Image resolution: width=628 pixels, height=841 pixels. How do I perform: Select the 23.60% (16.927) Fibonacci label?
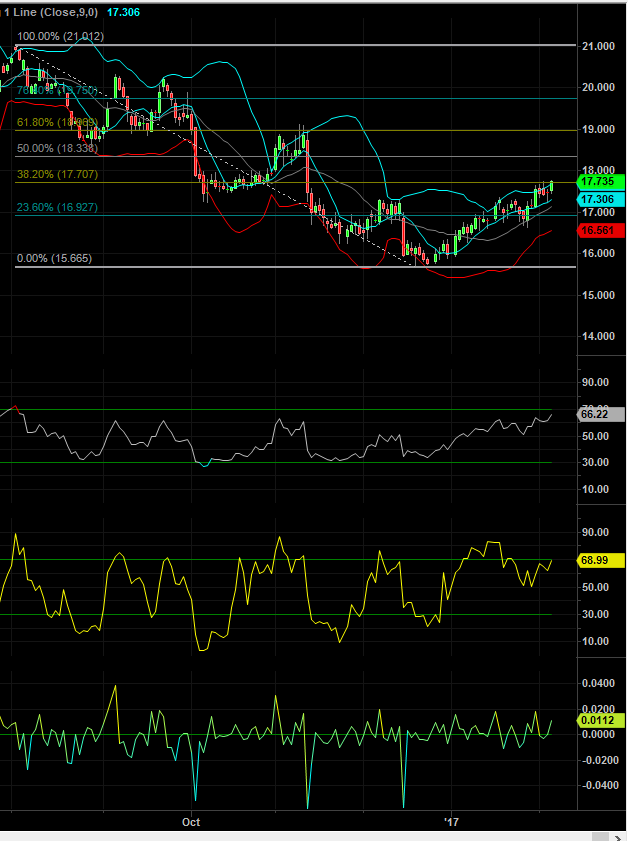coord(59,206)
